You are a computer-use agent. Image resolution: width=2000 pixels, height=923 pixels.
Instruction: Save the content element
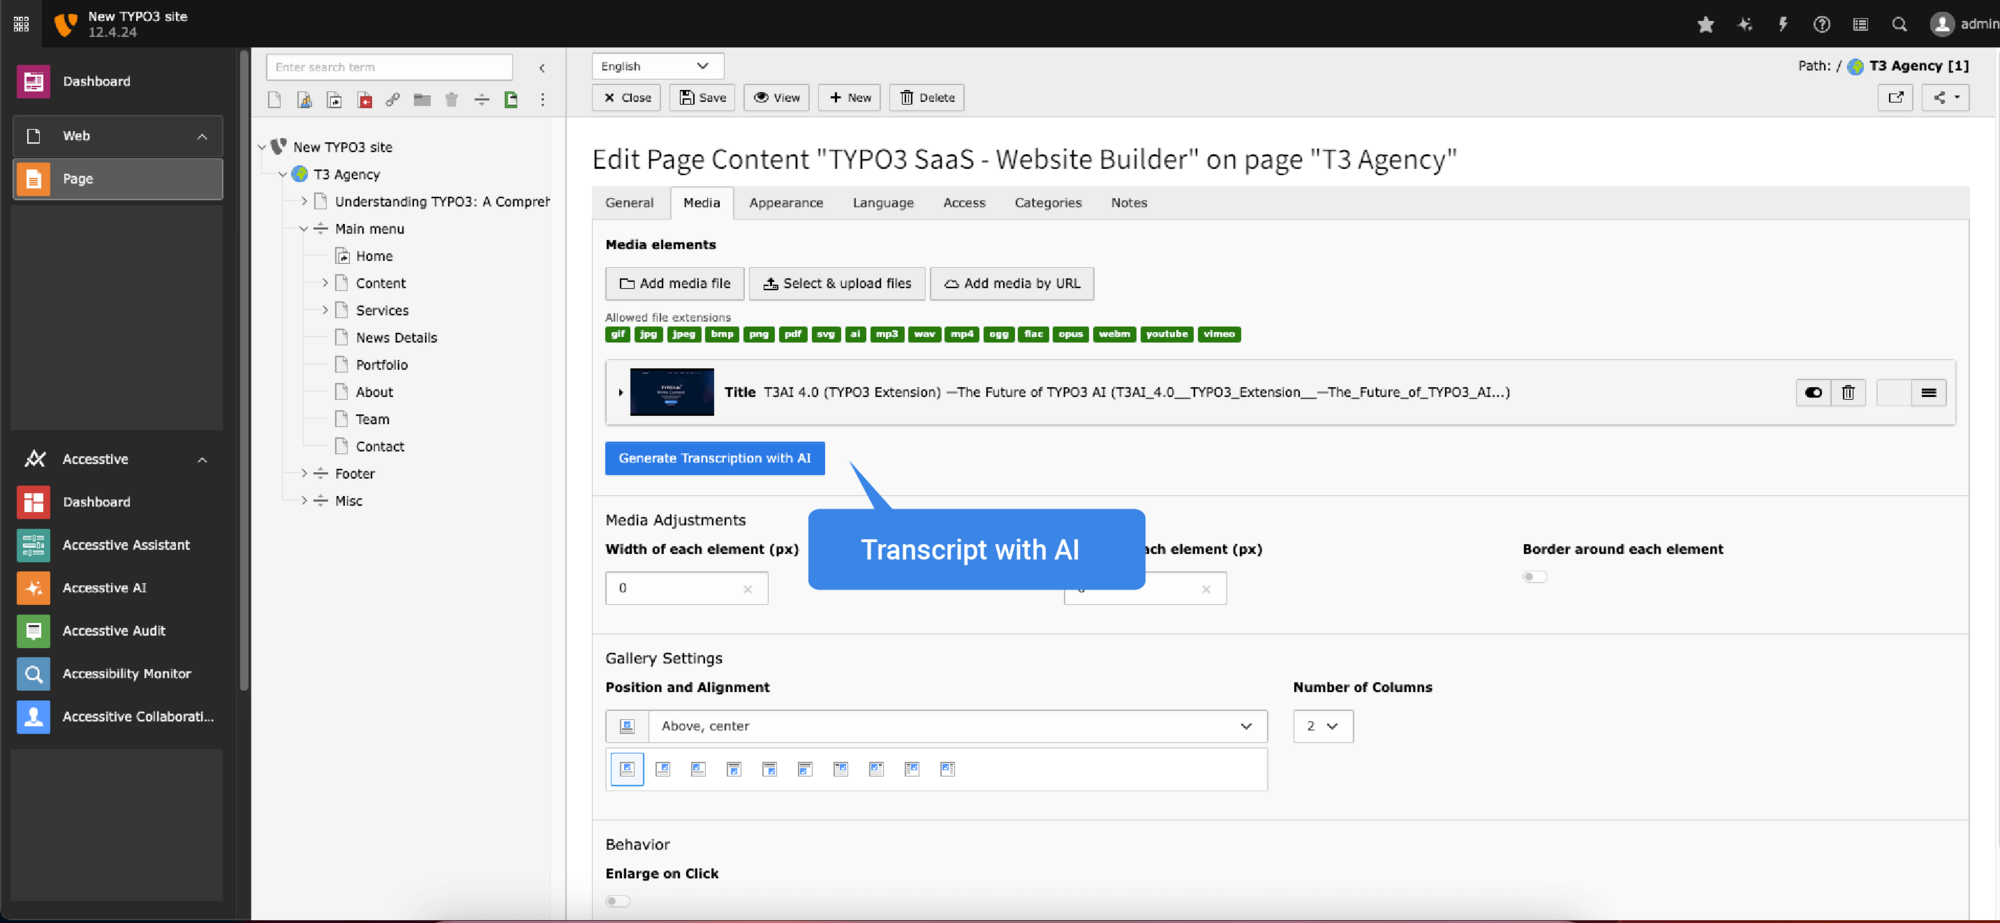coord(703,98)
